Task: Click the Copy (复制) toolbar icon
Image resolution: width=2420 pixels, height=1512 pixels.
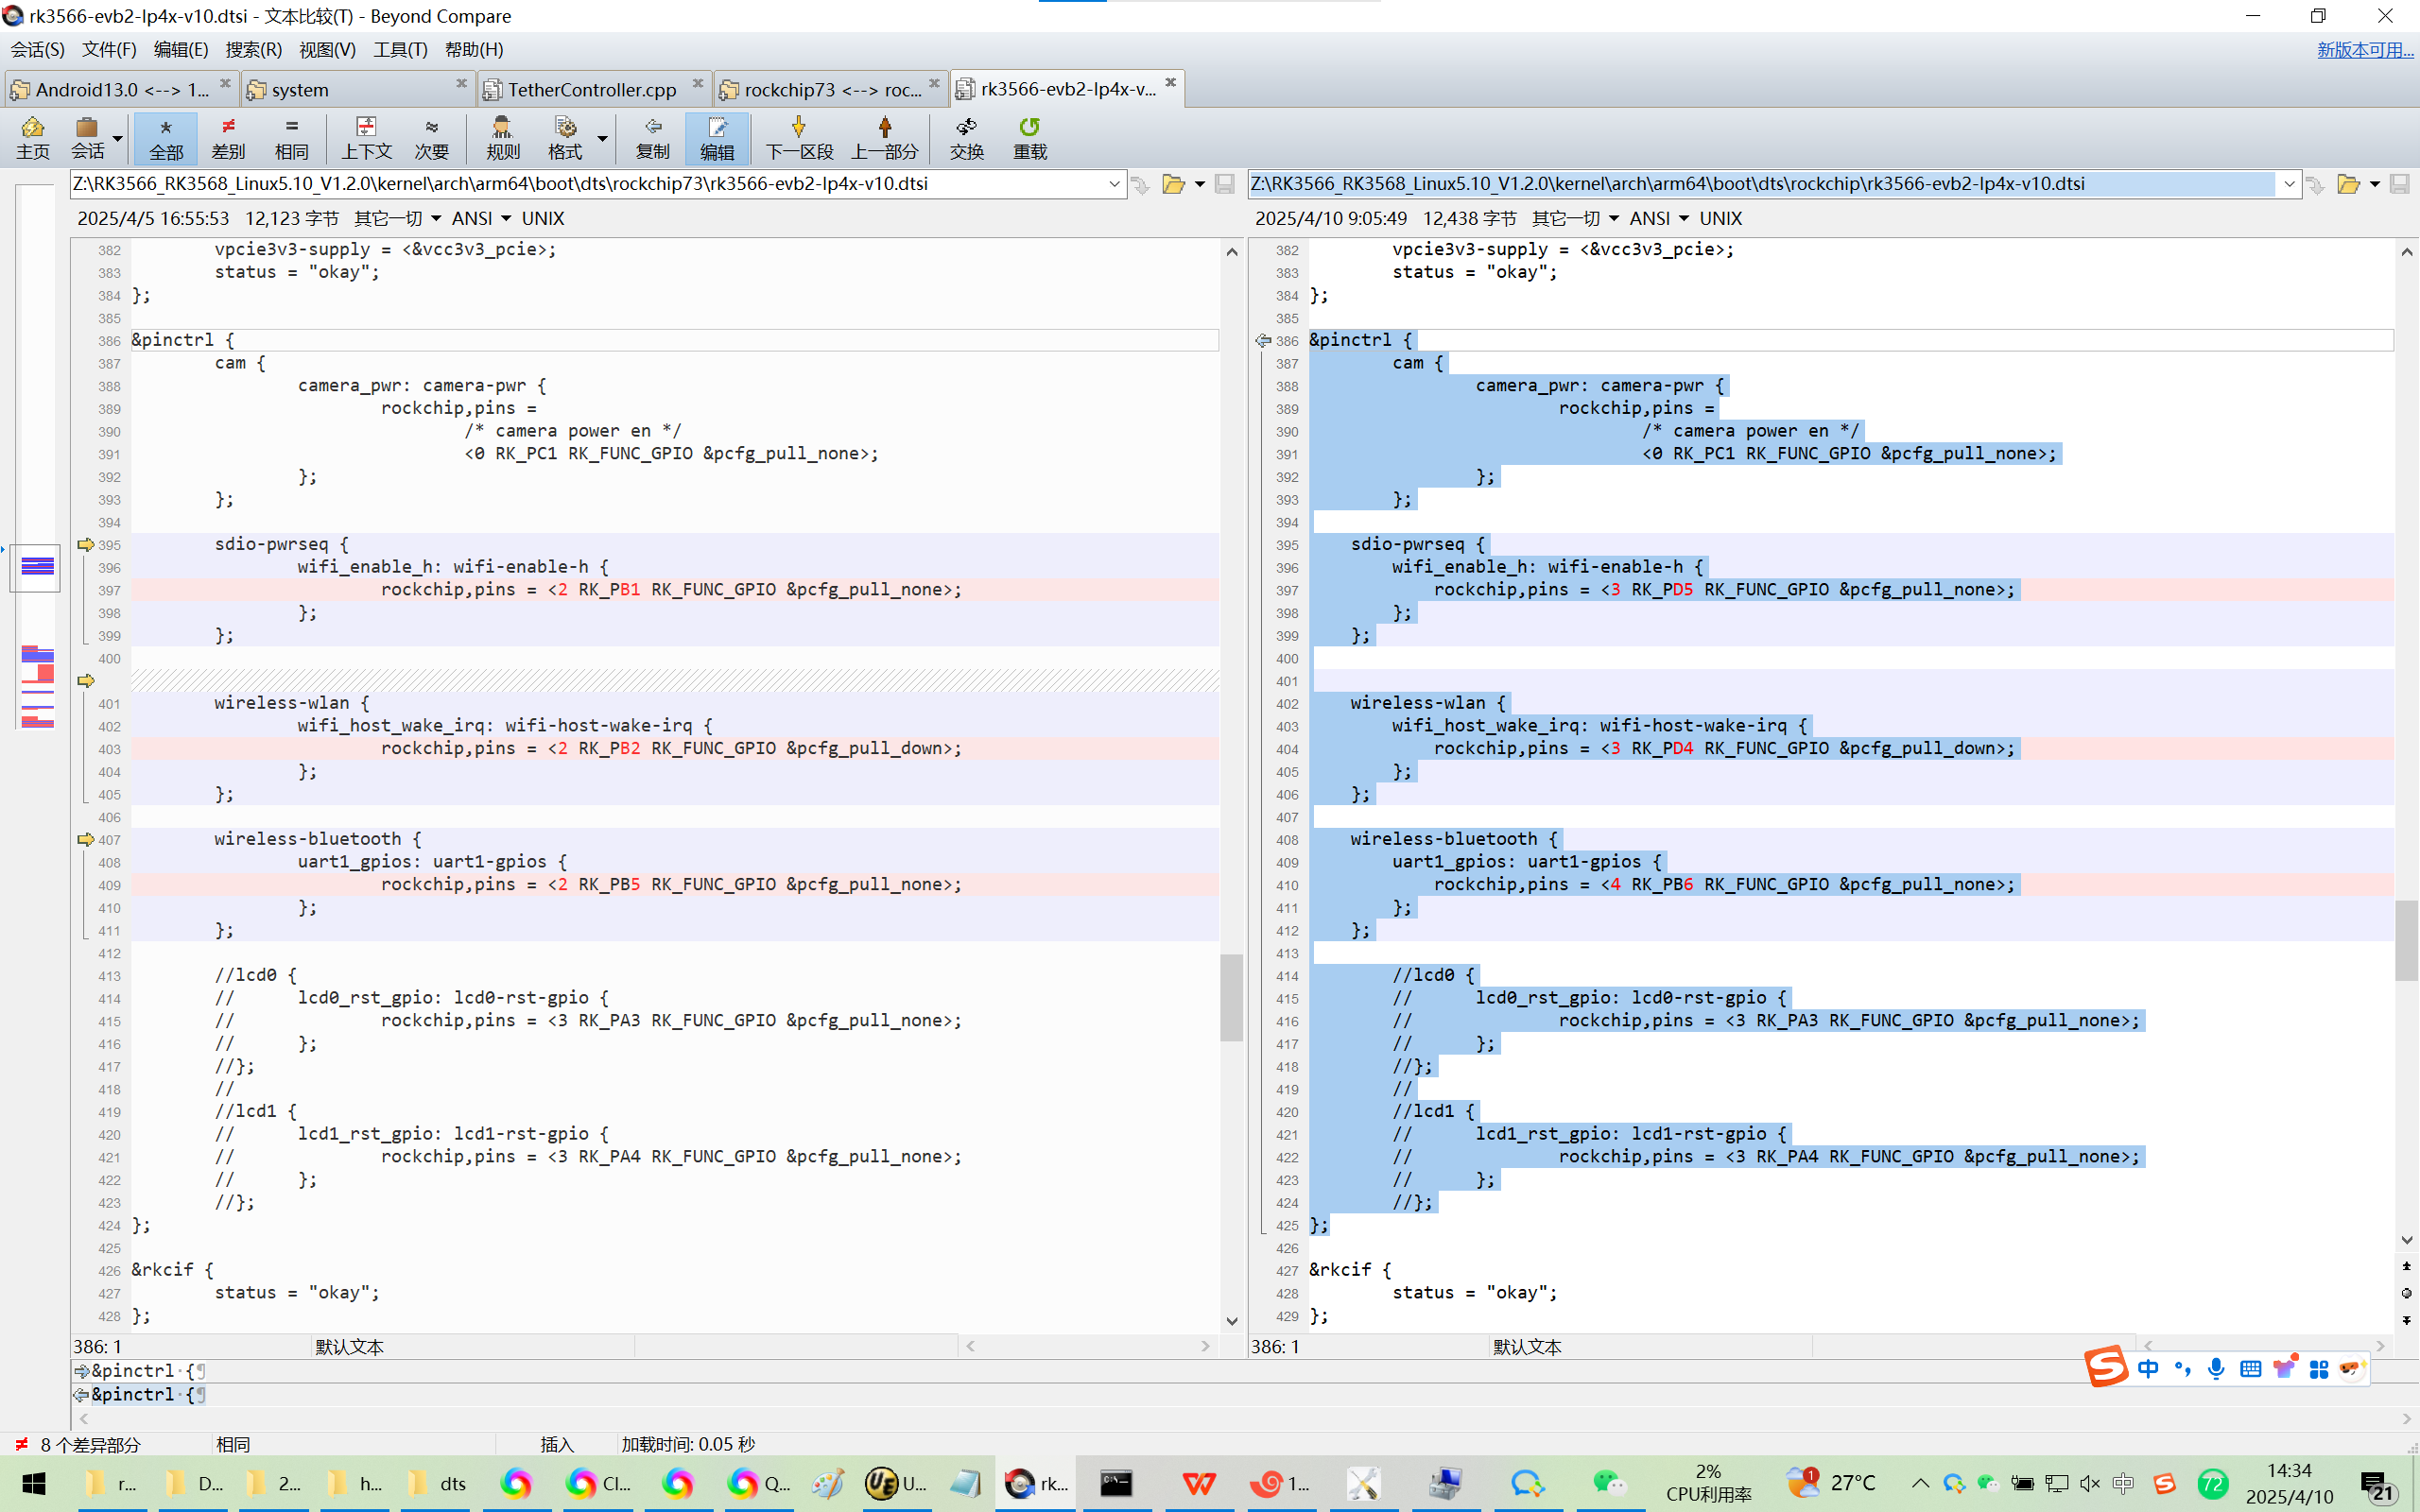Action: pos(652,137)
